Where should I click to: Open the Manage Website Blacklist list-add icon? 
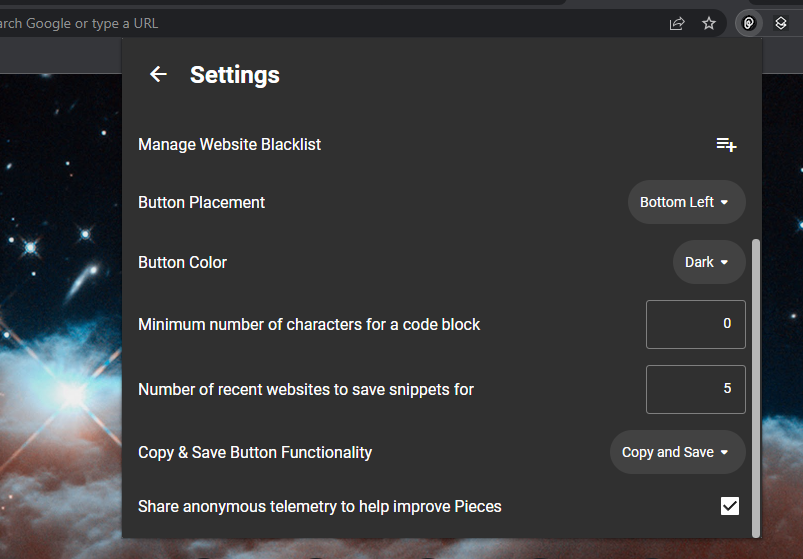pos(726,145)
